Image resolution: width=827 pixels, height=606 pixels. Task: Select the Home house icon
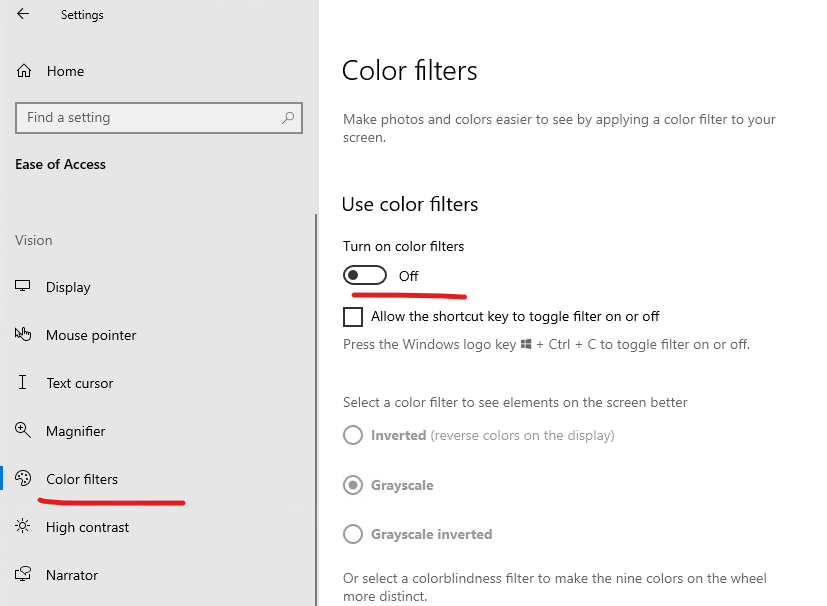[x=22, y=70]
